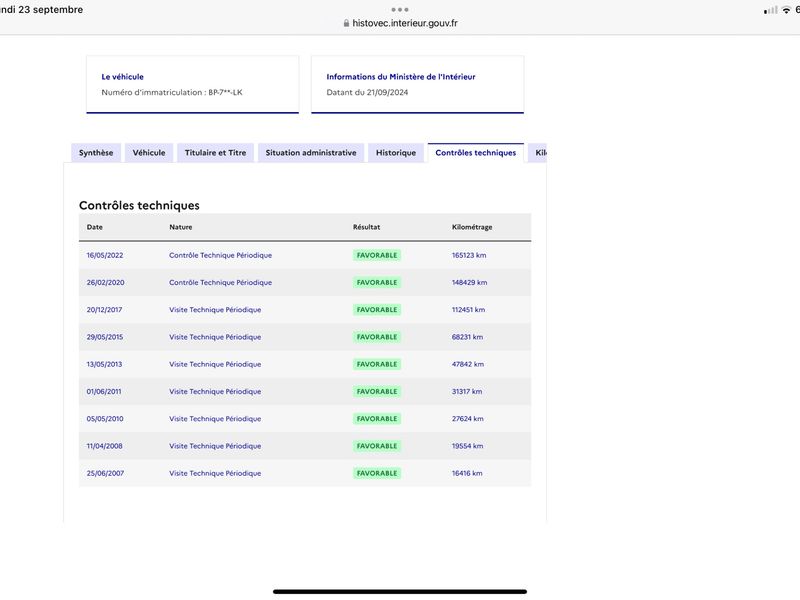Screen dimensions: 800x600
Task: Click Visite Technique Périodique on 13/05/2013 row
Action: tap(215, 364)
